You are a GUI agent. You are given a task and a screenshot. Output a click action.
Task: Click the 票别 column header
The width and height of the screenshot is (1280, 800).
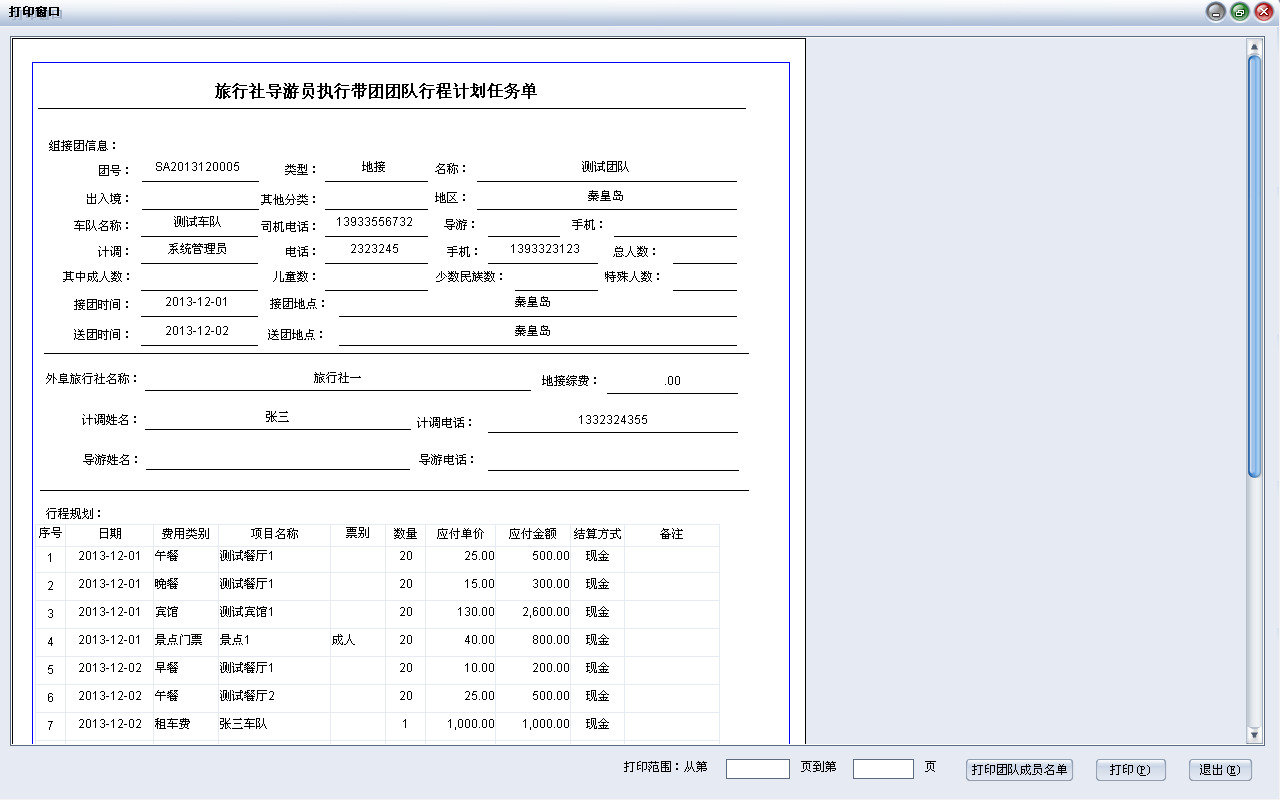point(357,534)
